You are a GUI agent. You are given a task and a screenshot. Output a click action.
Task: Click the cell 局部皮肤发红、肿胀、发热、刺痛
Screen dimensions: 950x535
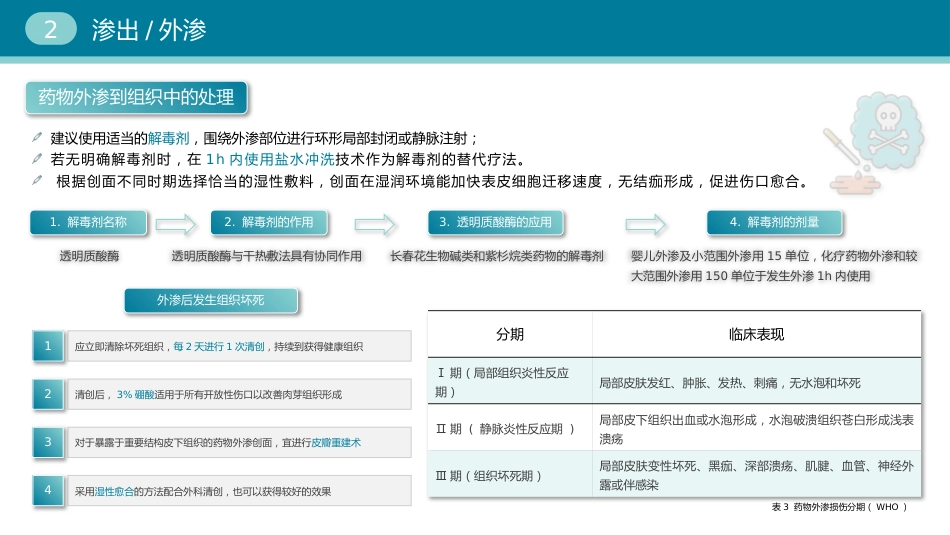pyautogui.click(x=757, y=382)
